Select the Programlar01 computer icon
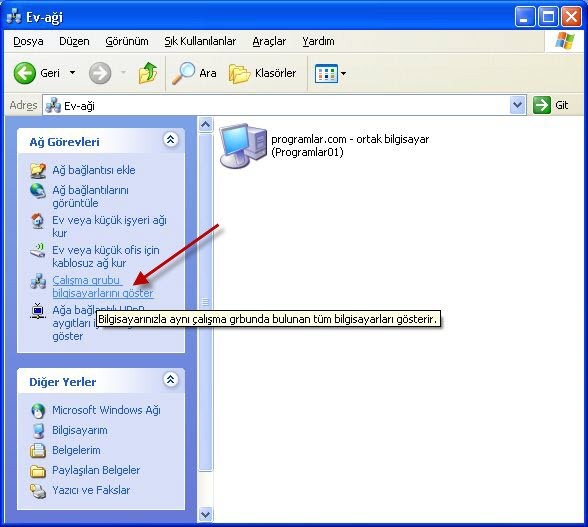This screenshot has height=527, width=588. click(243, 146)
